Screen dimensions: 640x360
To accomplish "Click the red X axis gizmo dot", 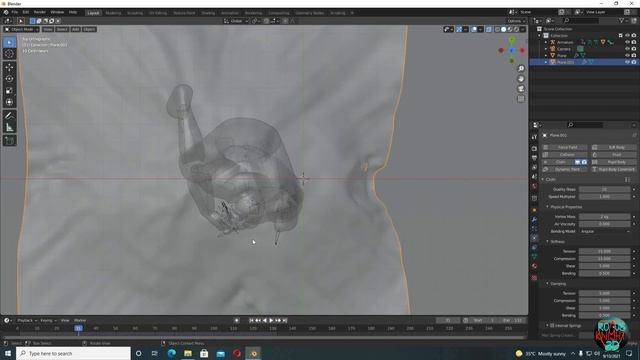I will (522, 50).
